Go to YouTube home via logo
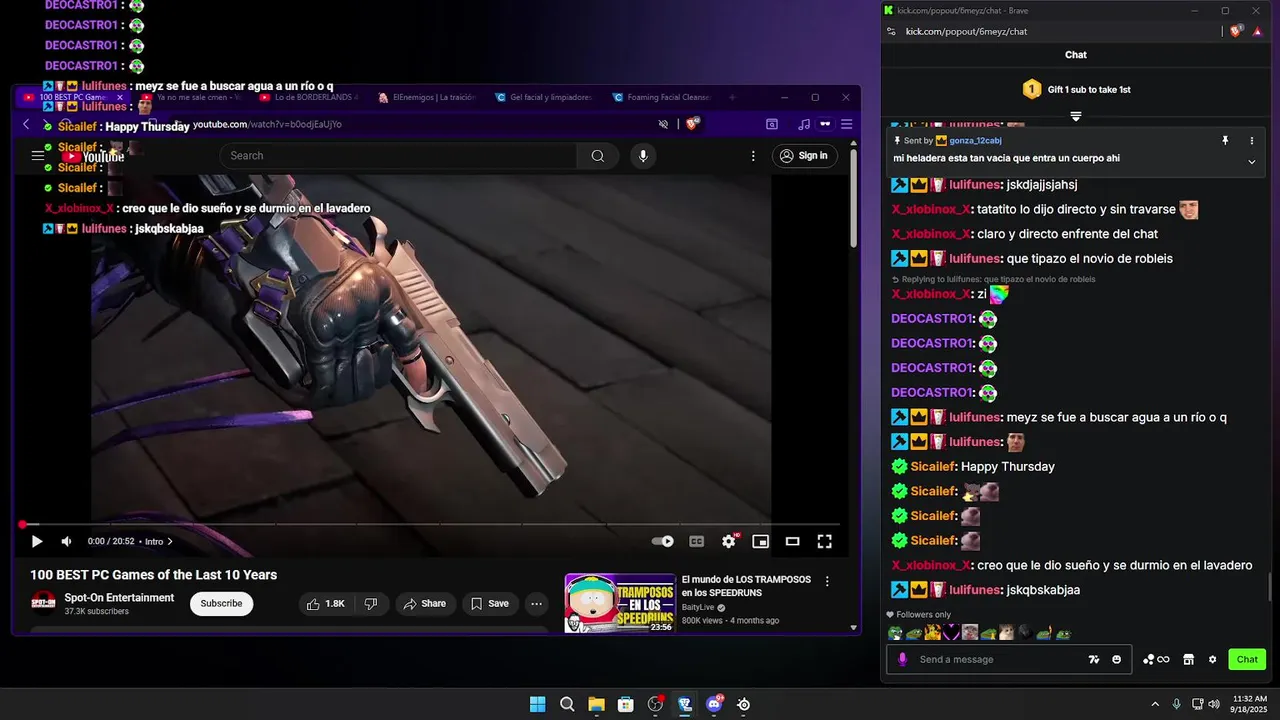Viewport: 1280px width, 720px height. (93, 156)
